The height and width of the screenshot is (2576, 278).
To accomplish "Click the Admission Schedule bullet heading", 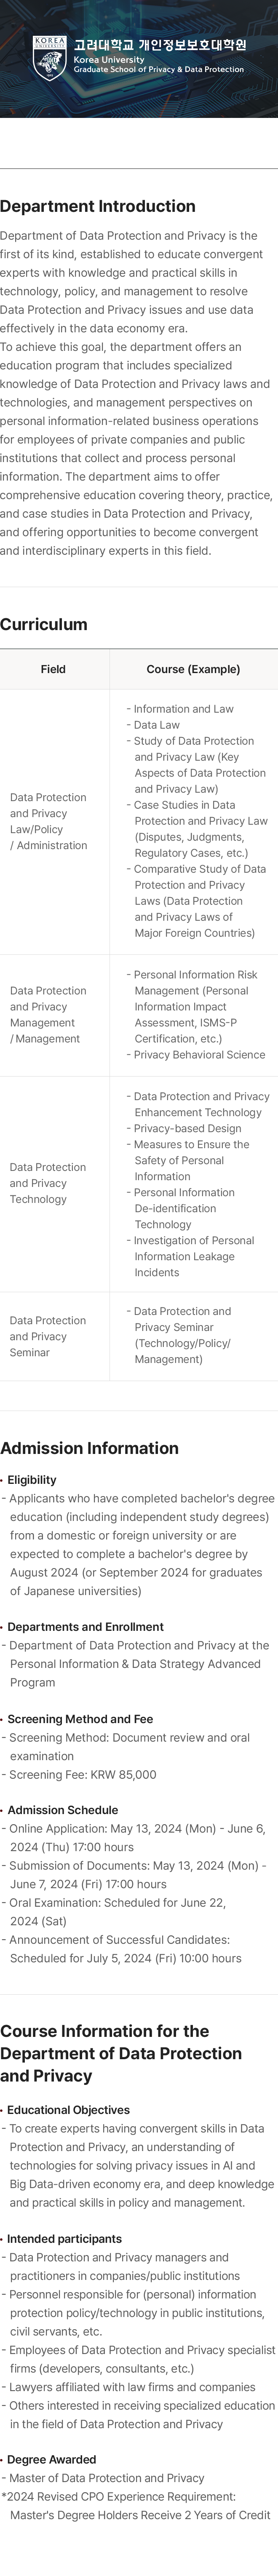I will coord(63,1810).
